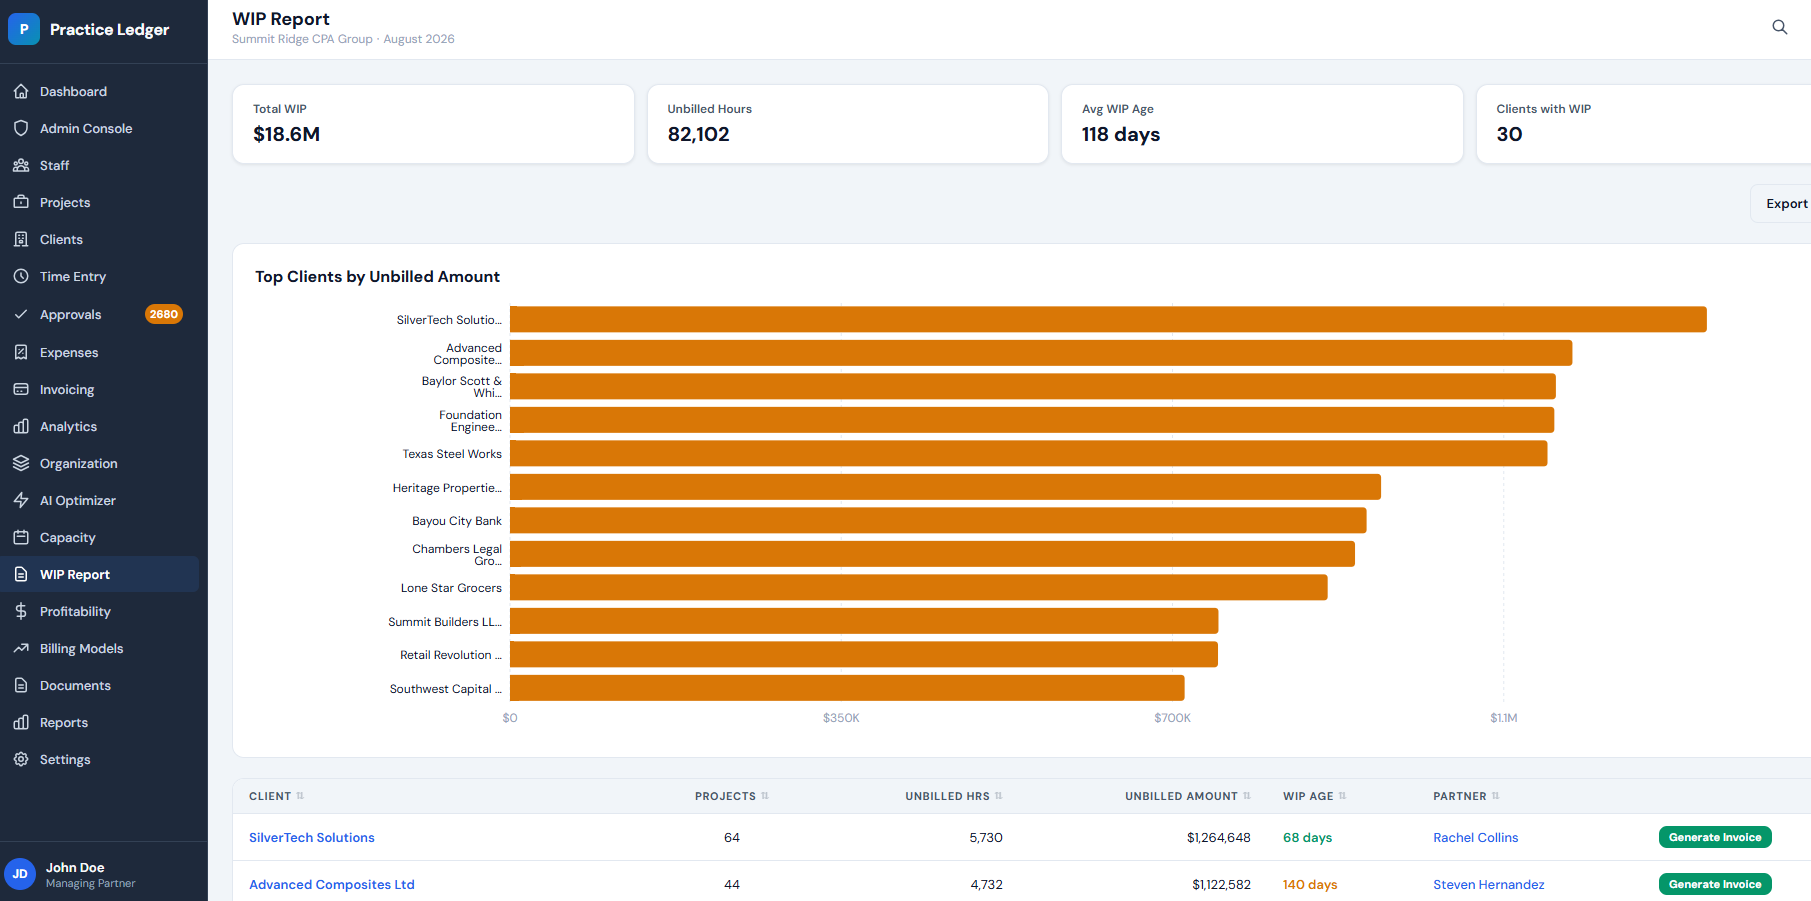
Task: Click the Expenses receipt icon
Action: click(21, 352)
